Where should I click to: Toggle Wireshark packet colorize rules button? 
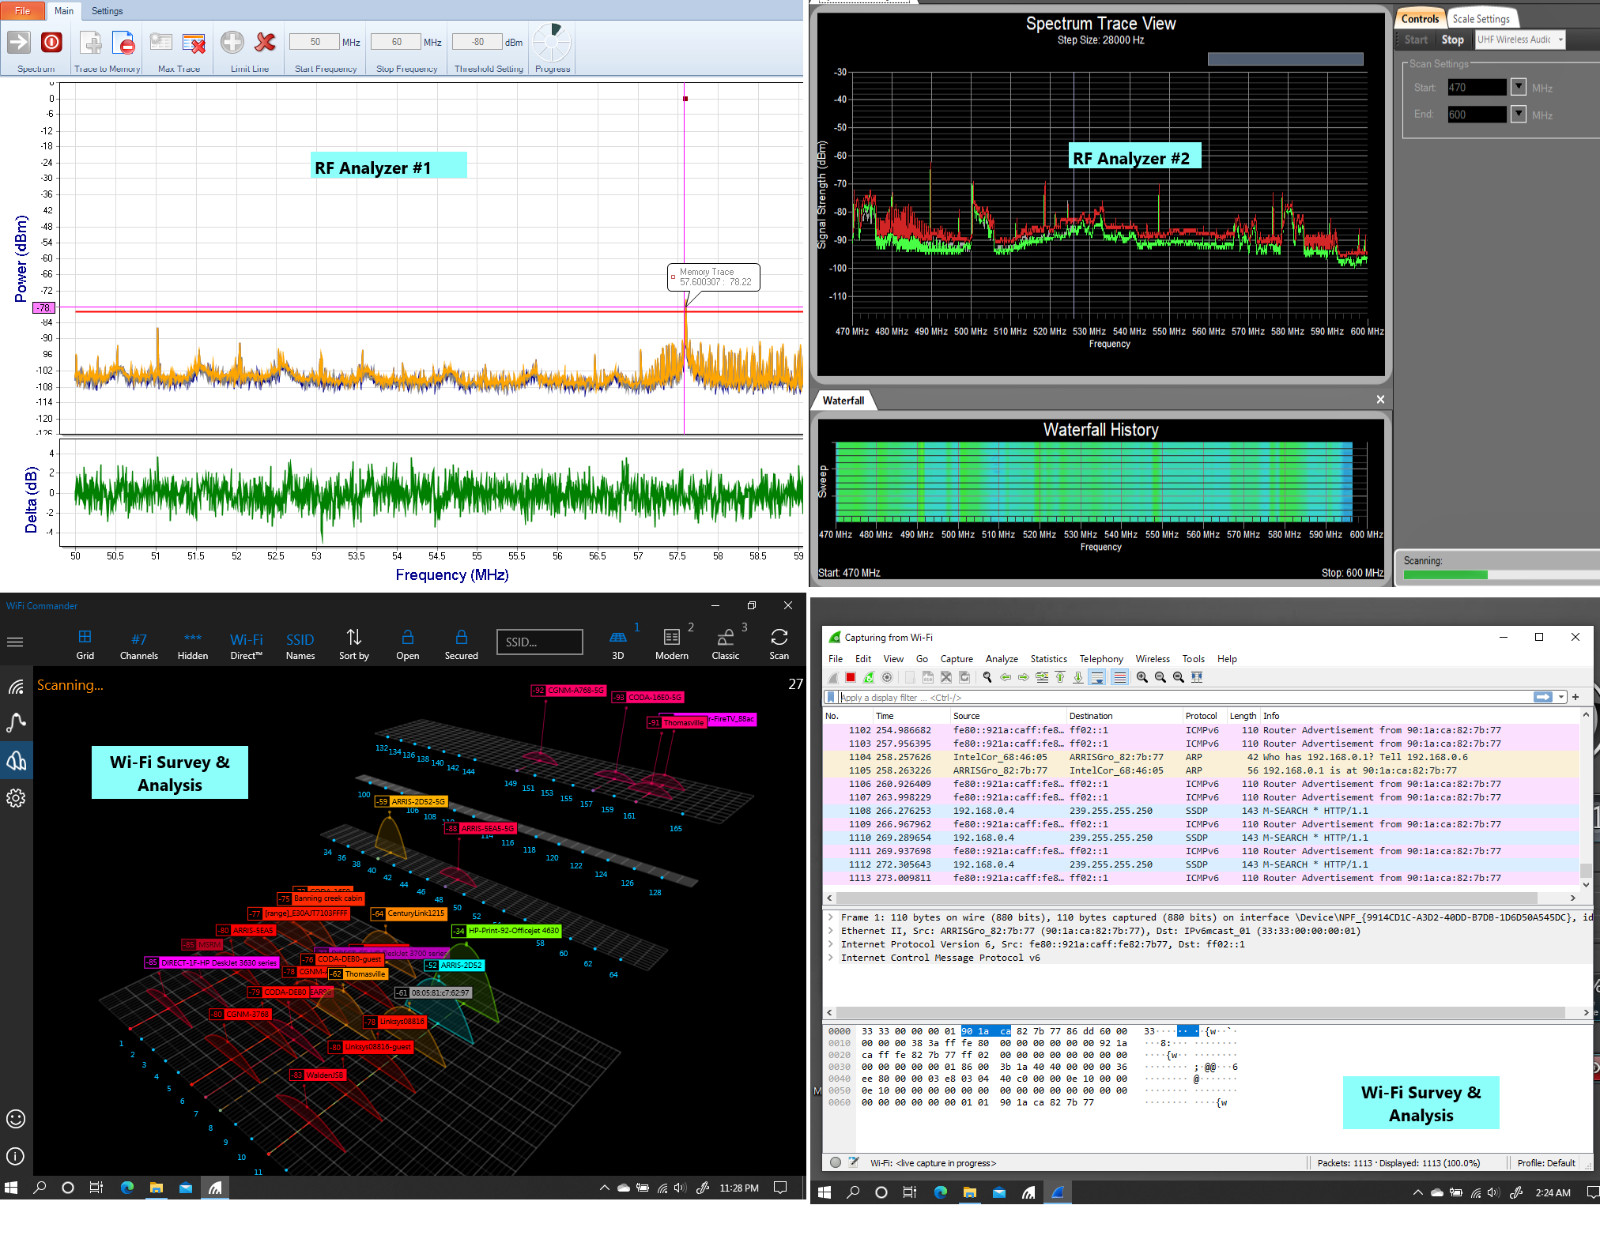(1119, 678)
